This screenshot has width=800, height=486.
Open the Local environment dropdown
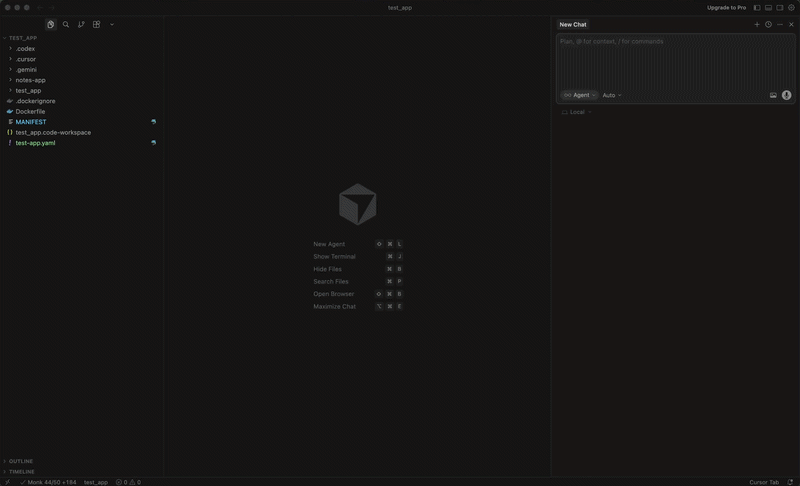577,112
